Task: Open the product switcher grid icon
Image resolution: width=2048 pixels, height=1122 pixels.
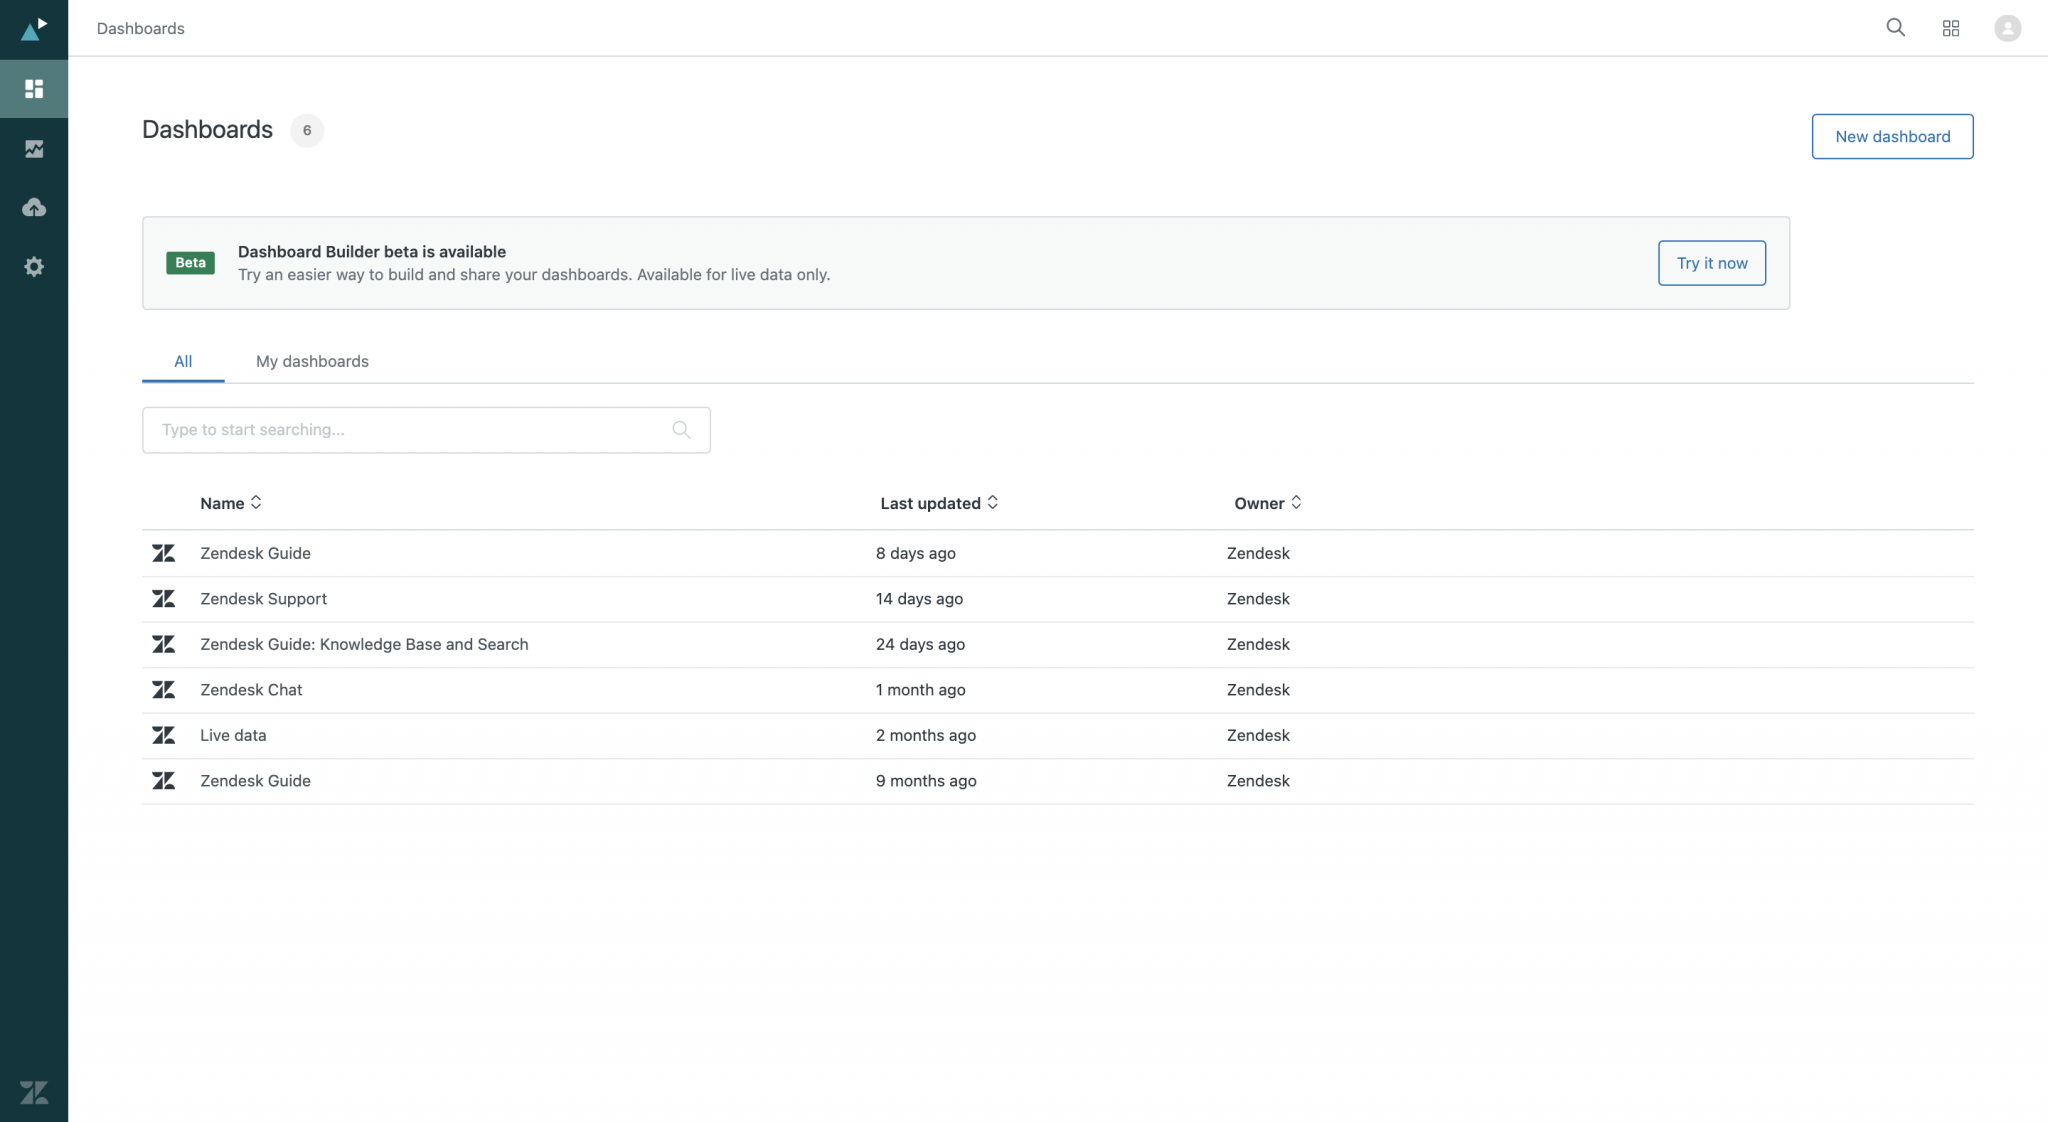Action: click(1951, 28)
